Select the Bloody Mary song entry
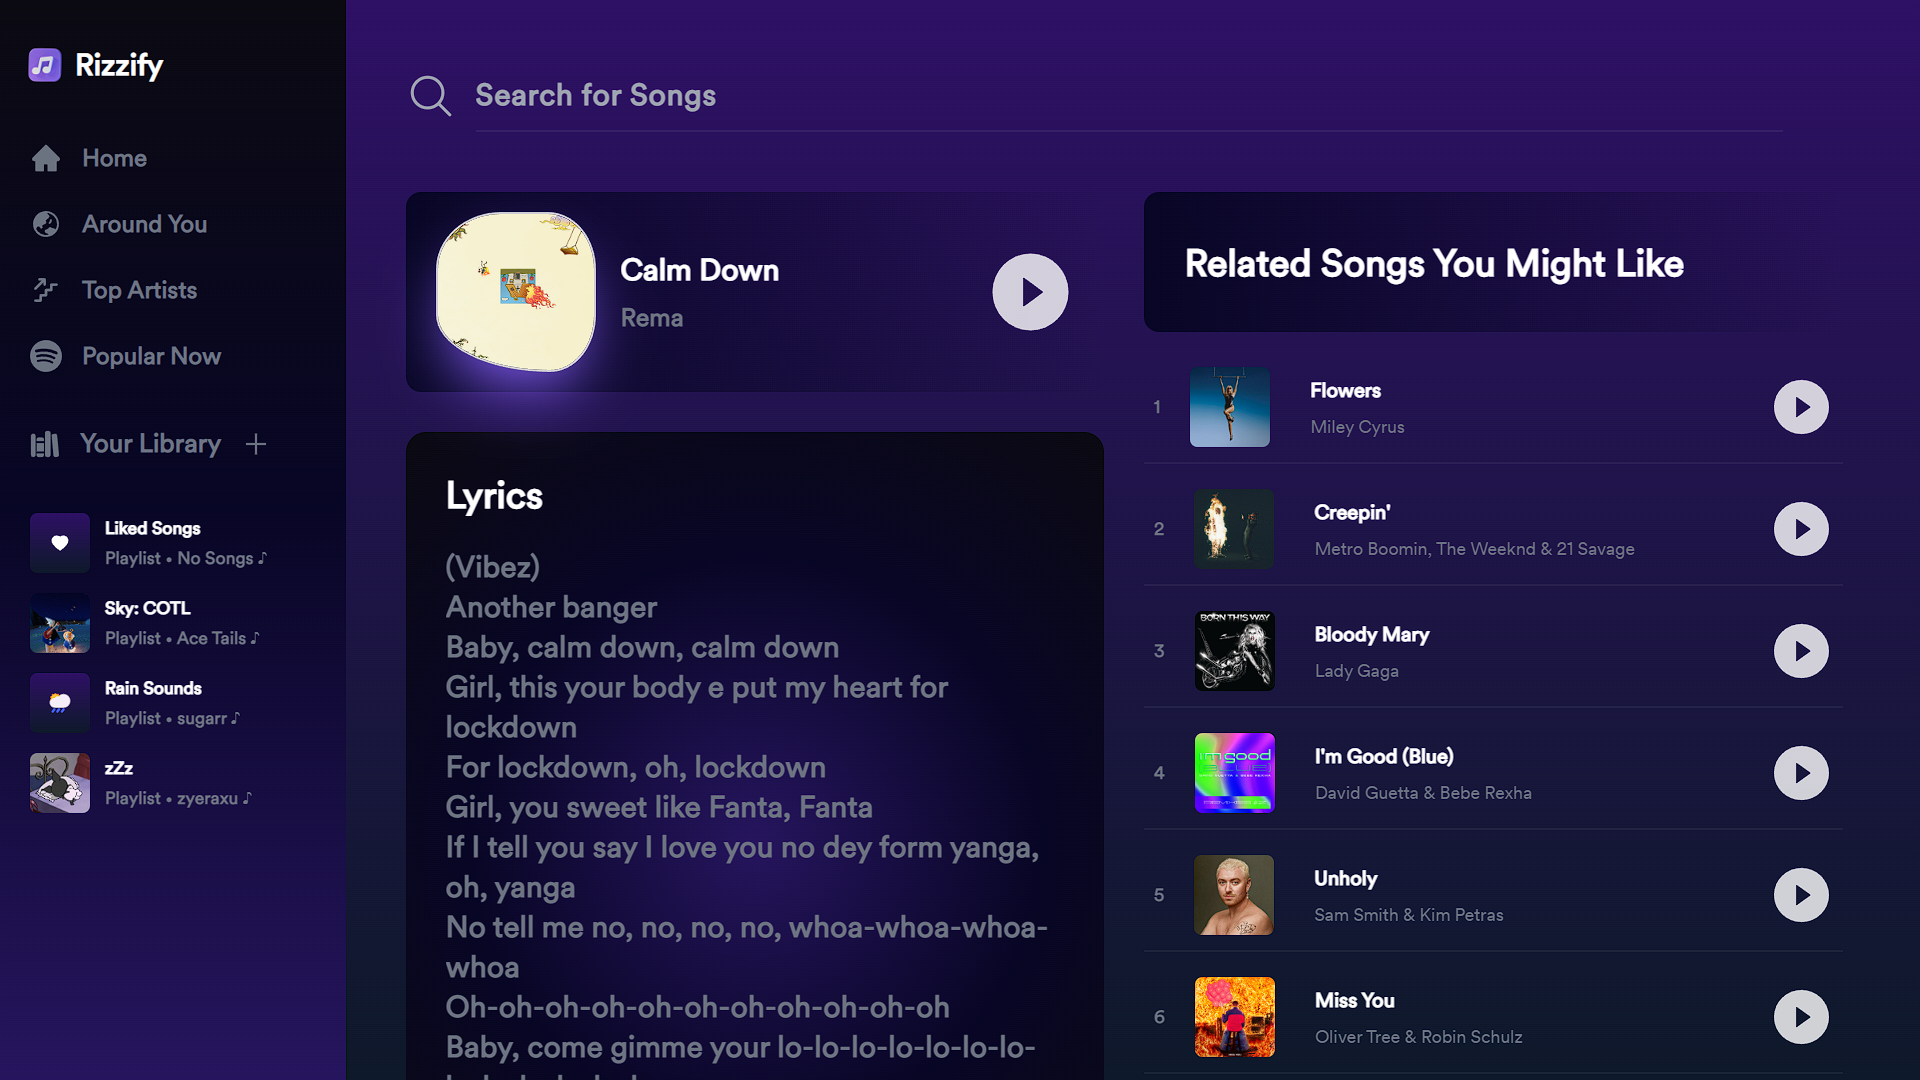The height and width of the screenshot is (1080, 1920). 1372,650
